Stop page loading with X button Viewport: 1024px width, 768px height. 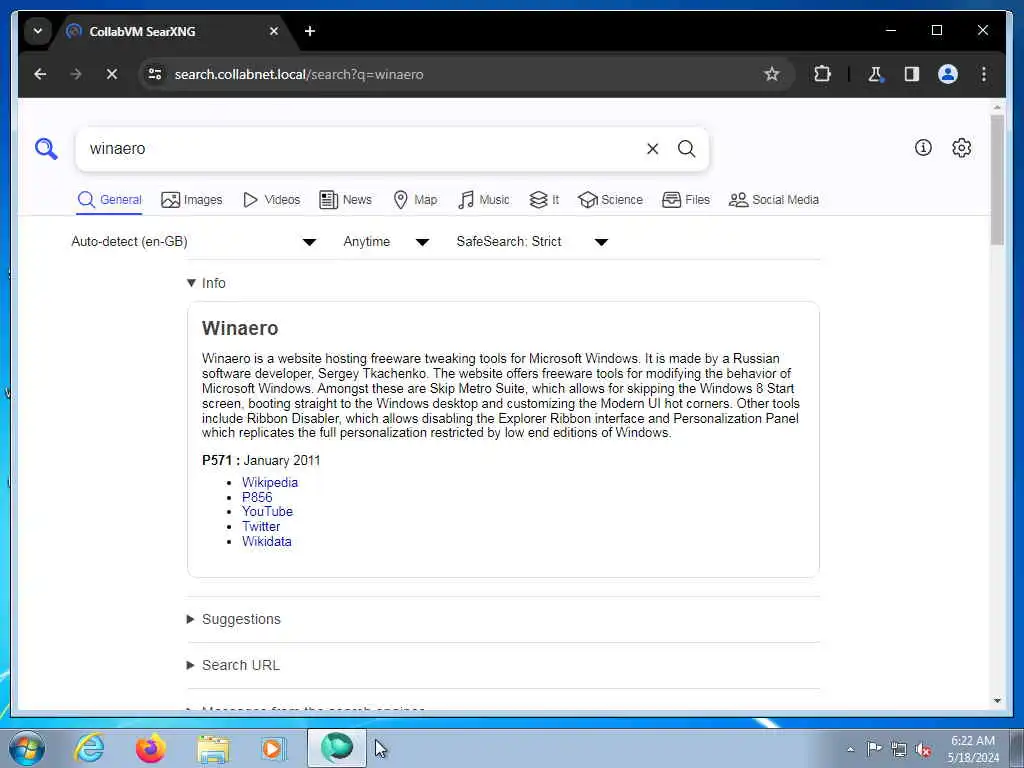[x=112, y=74]
